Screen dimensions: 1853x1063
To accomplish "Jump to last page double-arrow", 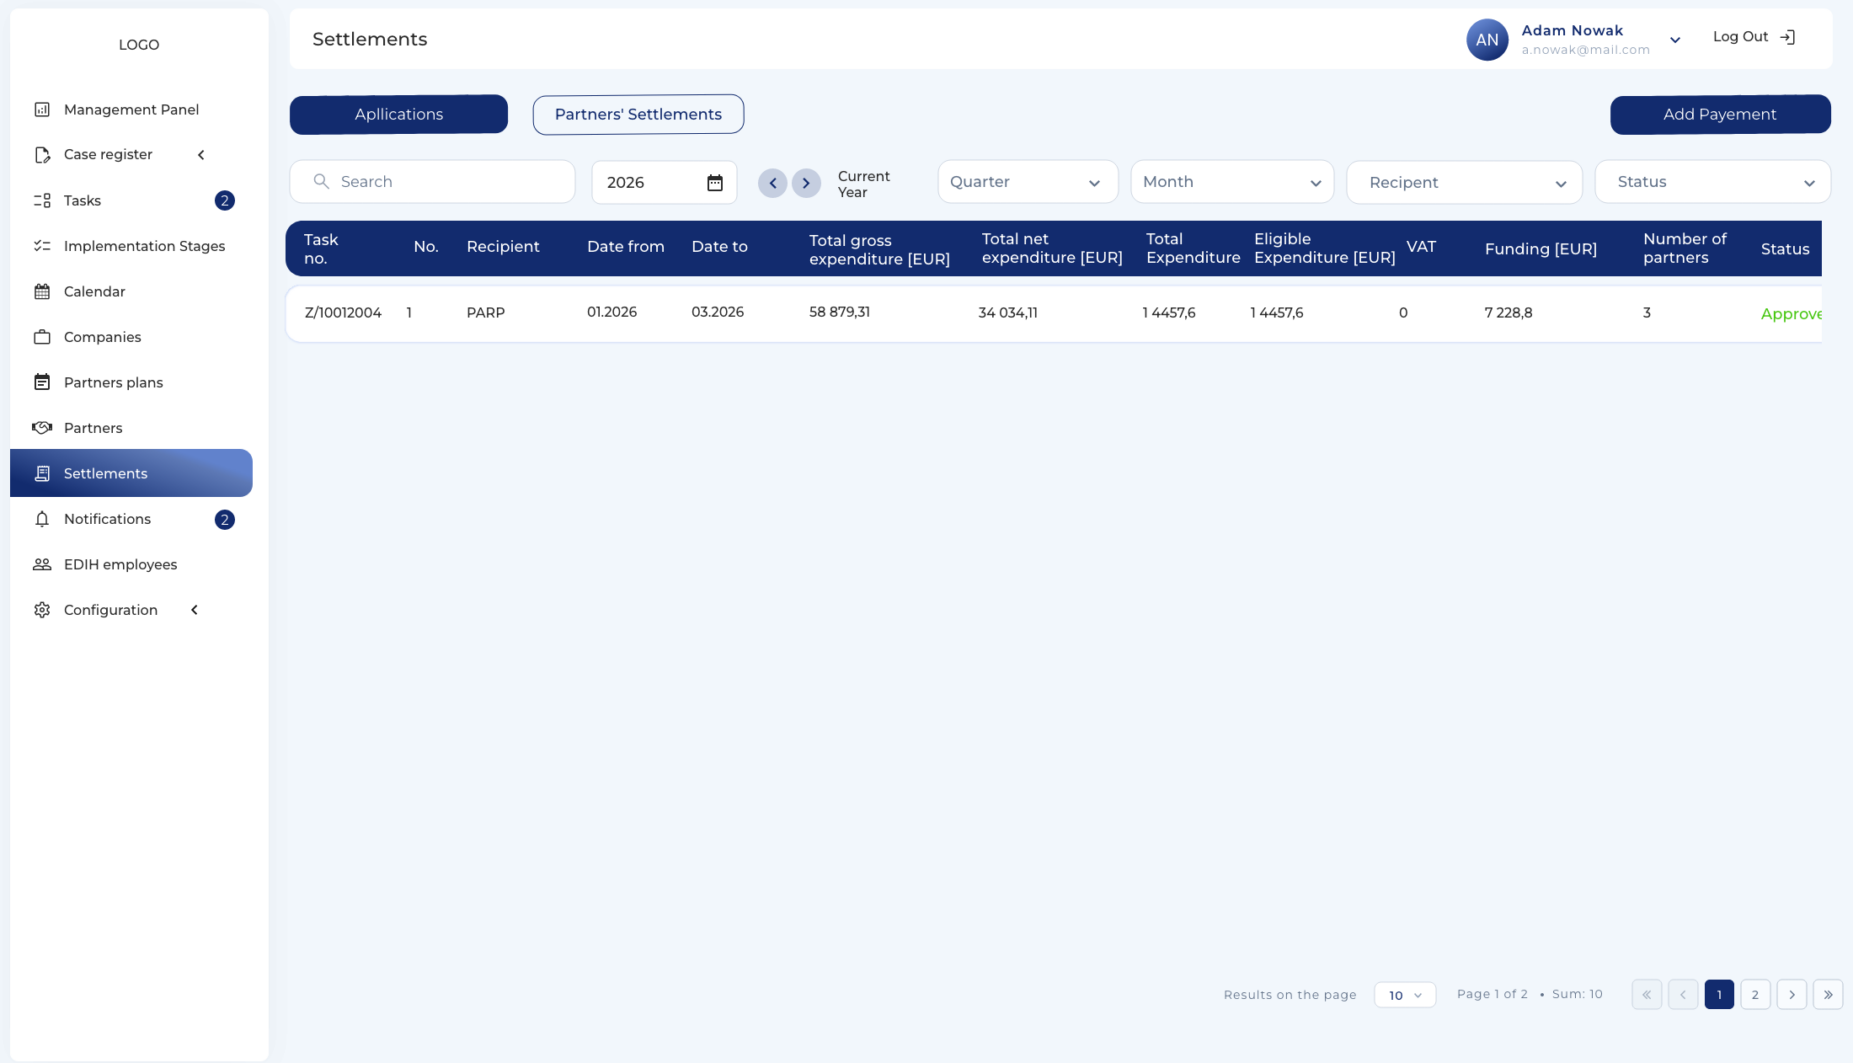I will 1828,994.
